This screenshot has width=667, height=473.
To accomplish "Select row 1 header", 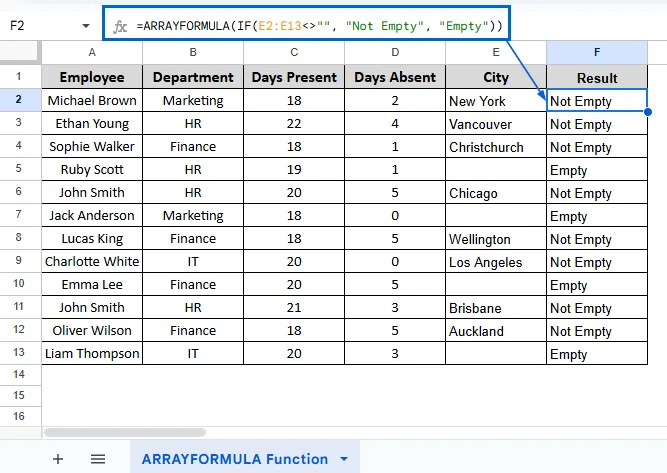I will tap(20, 77).
